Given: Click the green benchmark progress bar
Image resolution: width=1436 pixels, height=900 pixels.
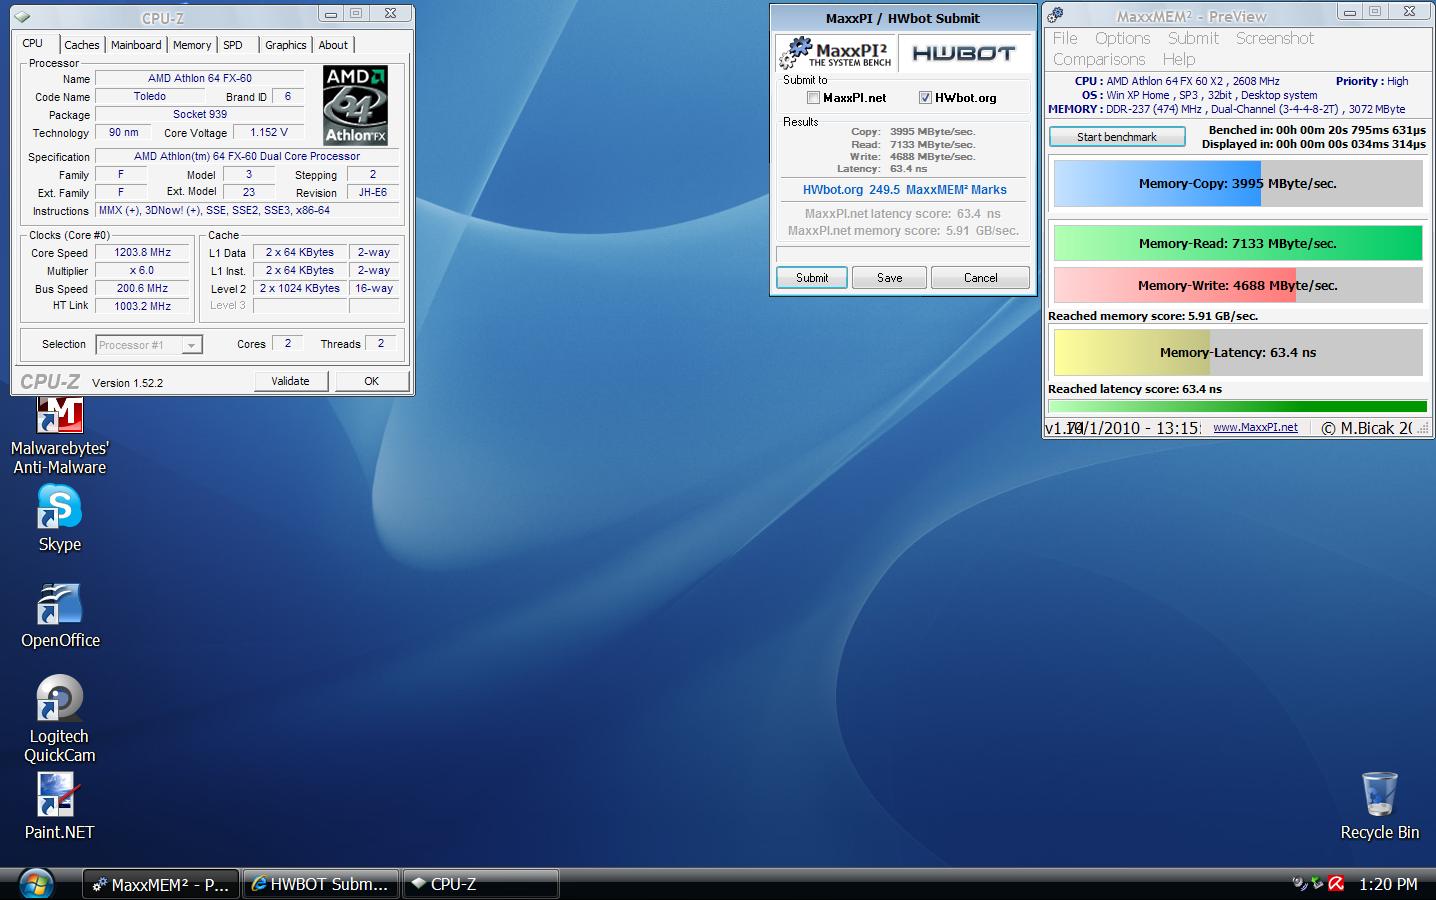Looking at the screenshot, I should [1237, 407].
